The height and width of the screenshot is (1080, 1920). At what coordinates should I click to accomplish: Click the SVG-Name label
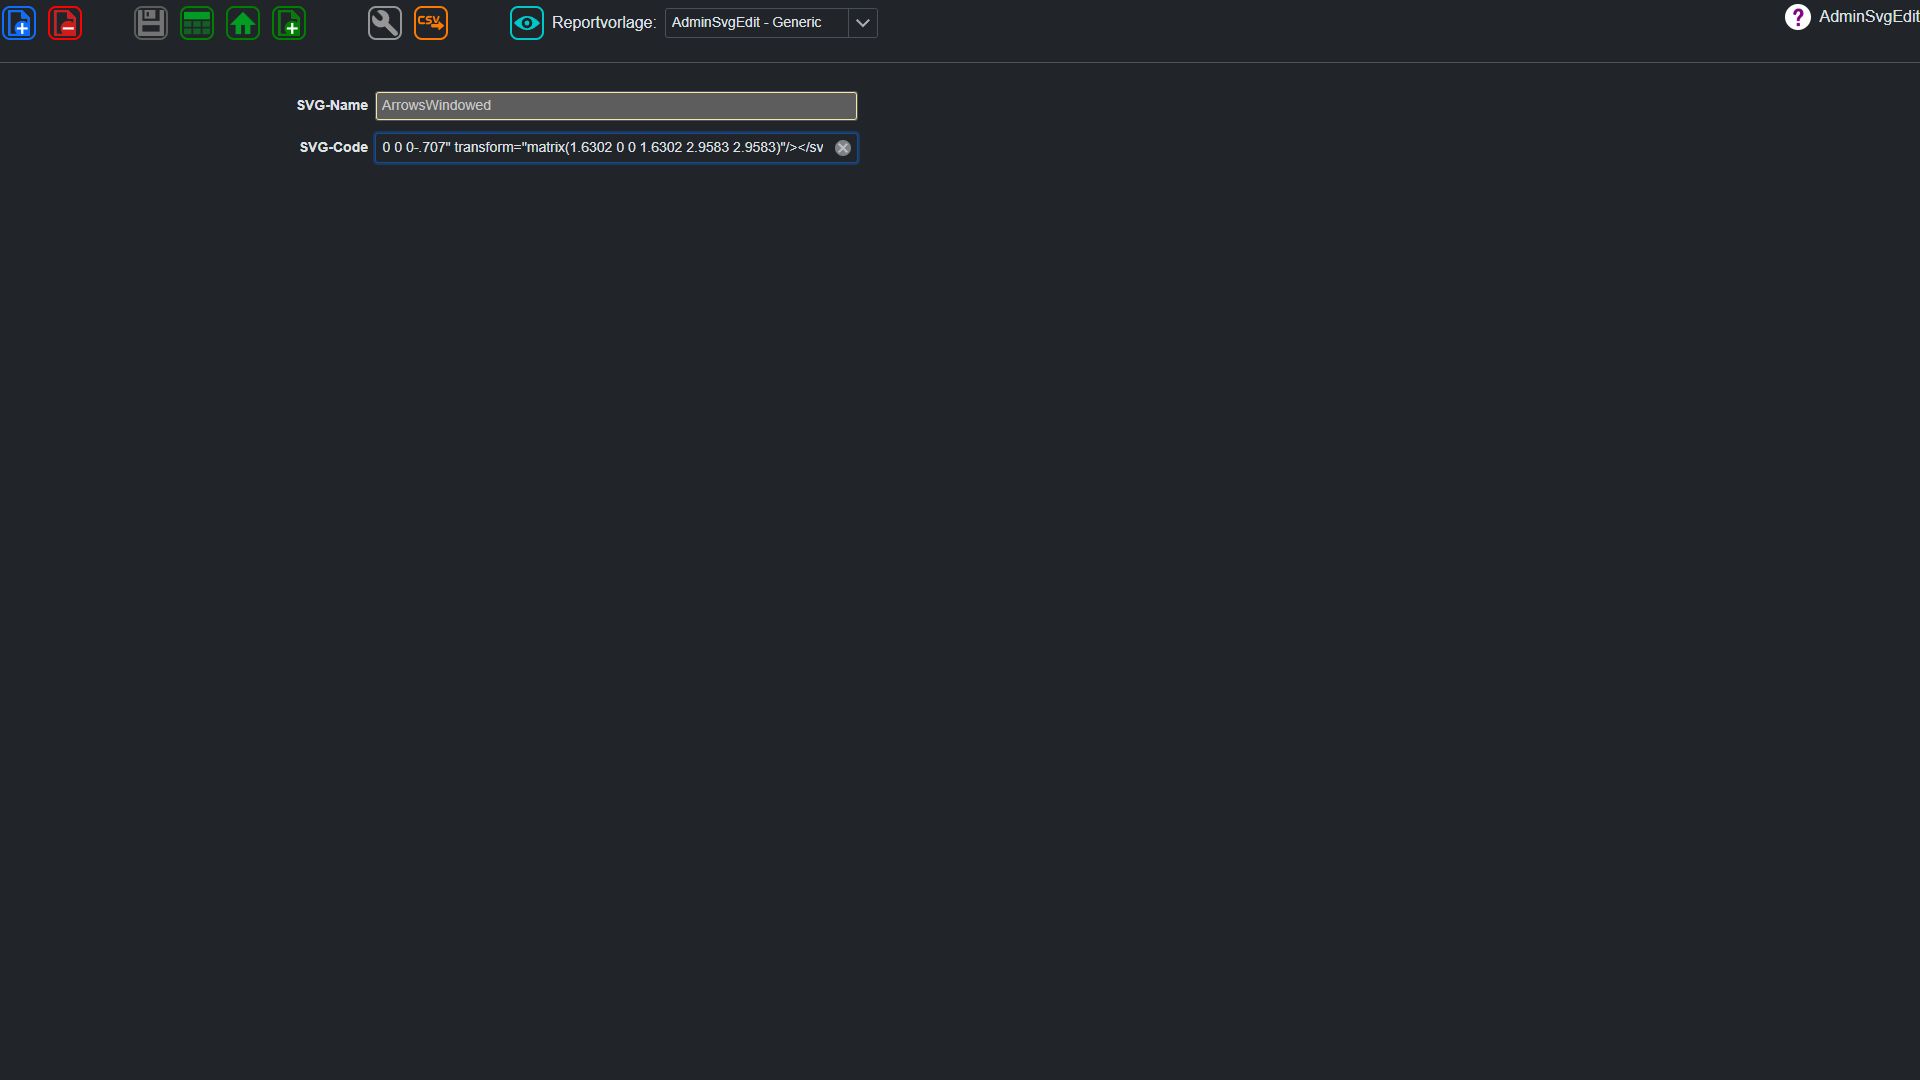332,105
